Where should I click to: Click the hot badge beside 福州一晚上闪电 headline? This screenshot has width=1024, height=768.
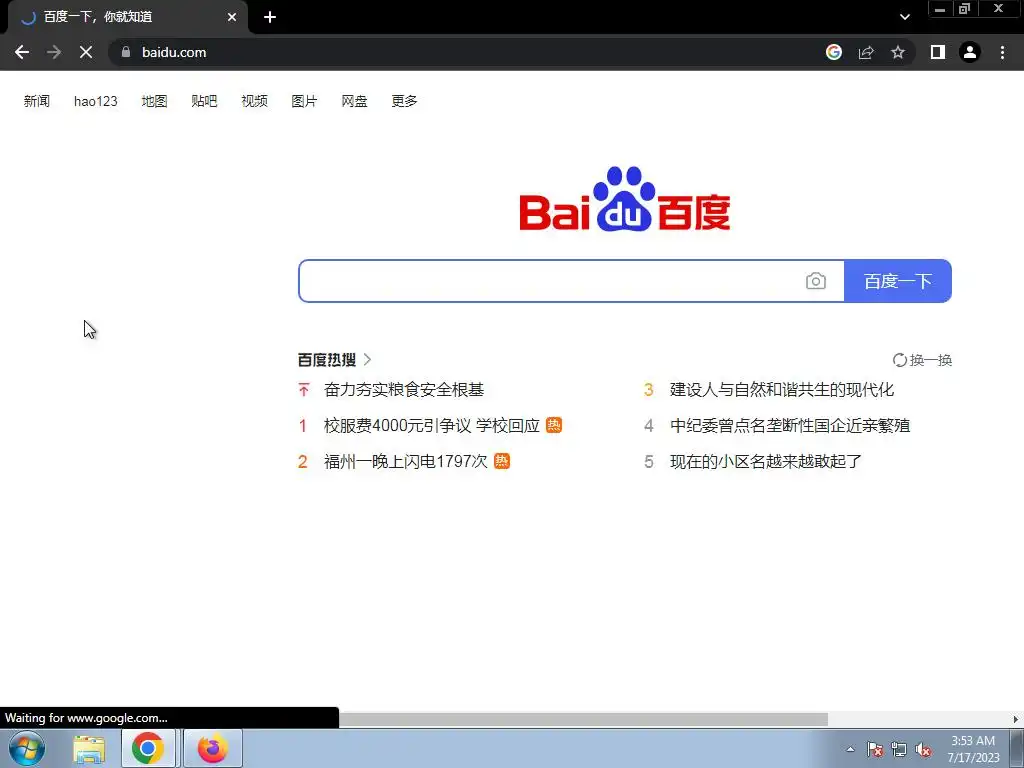coord(502,461)
